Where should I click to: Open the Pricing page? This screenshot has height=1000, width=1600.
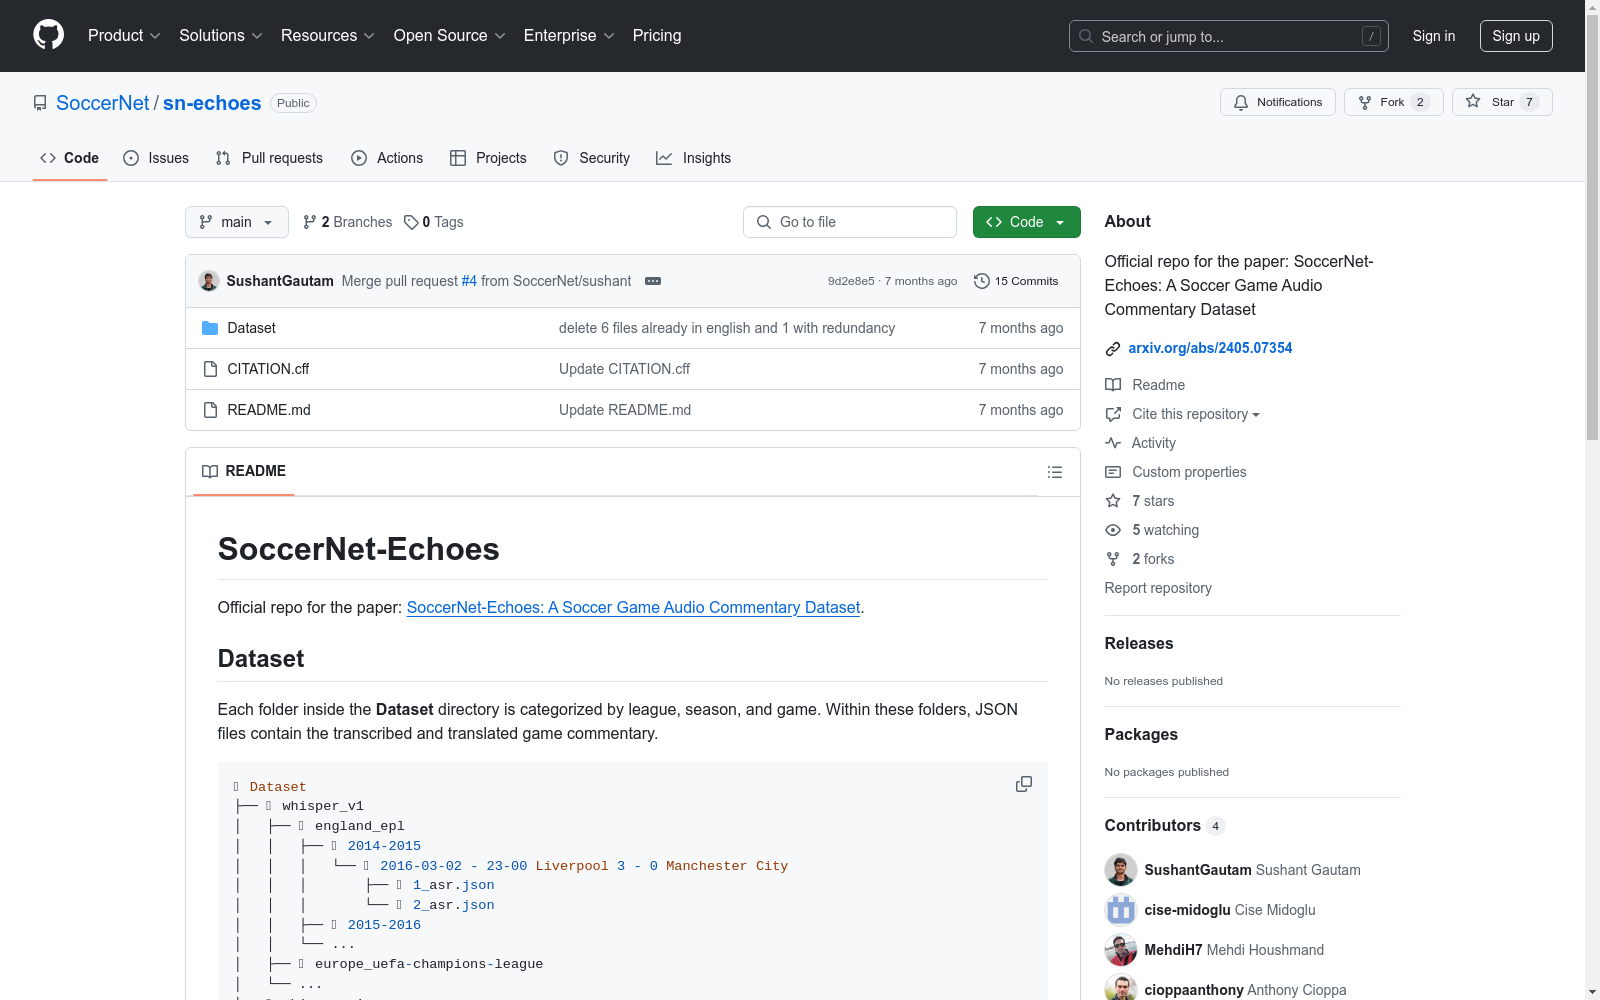[657, 36]
